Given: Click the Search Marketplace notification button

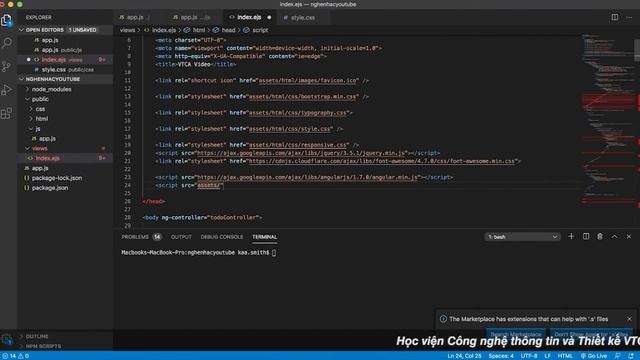Looking at the screenshot, I should [516, 334].
